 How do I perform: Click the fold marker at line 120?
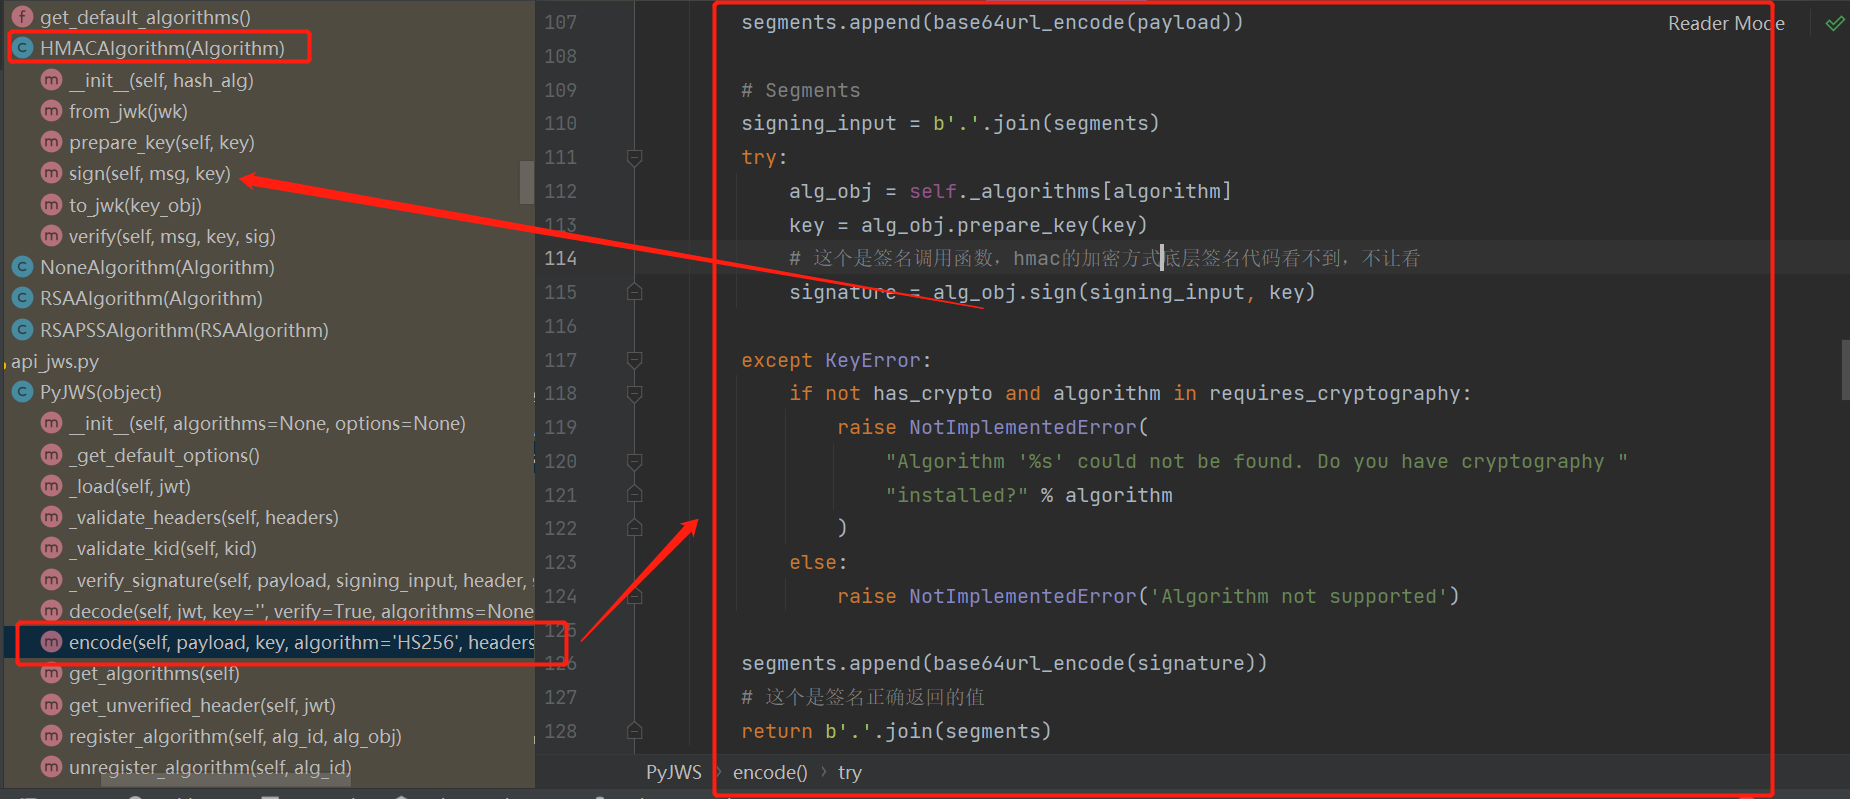click(634, 461)
